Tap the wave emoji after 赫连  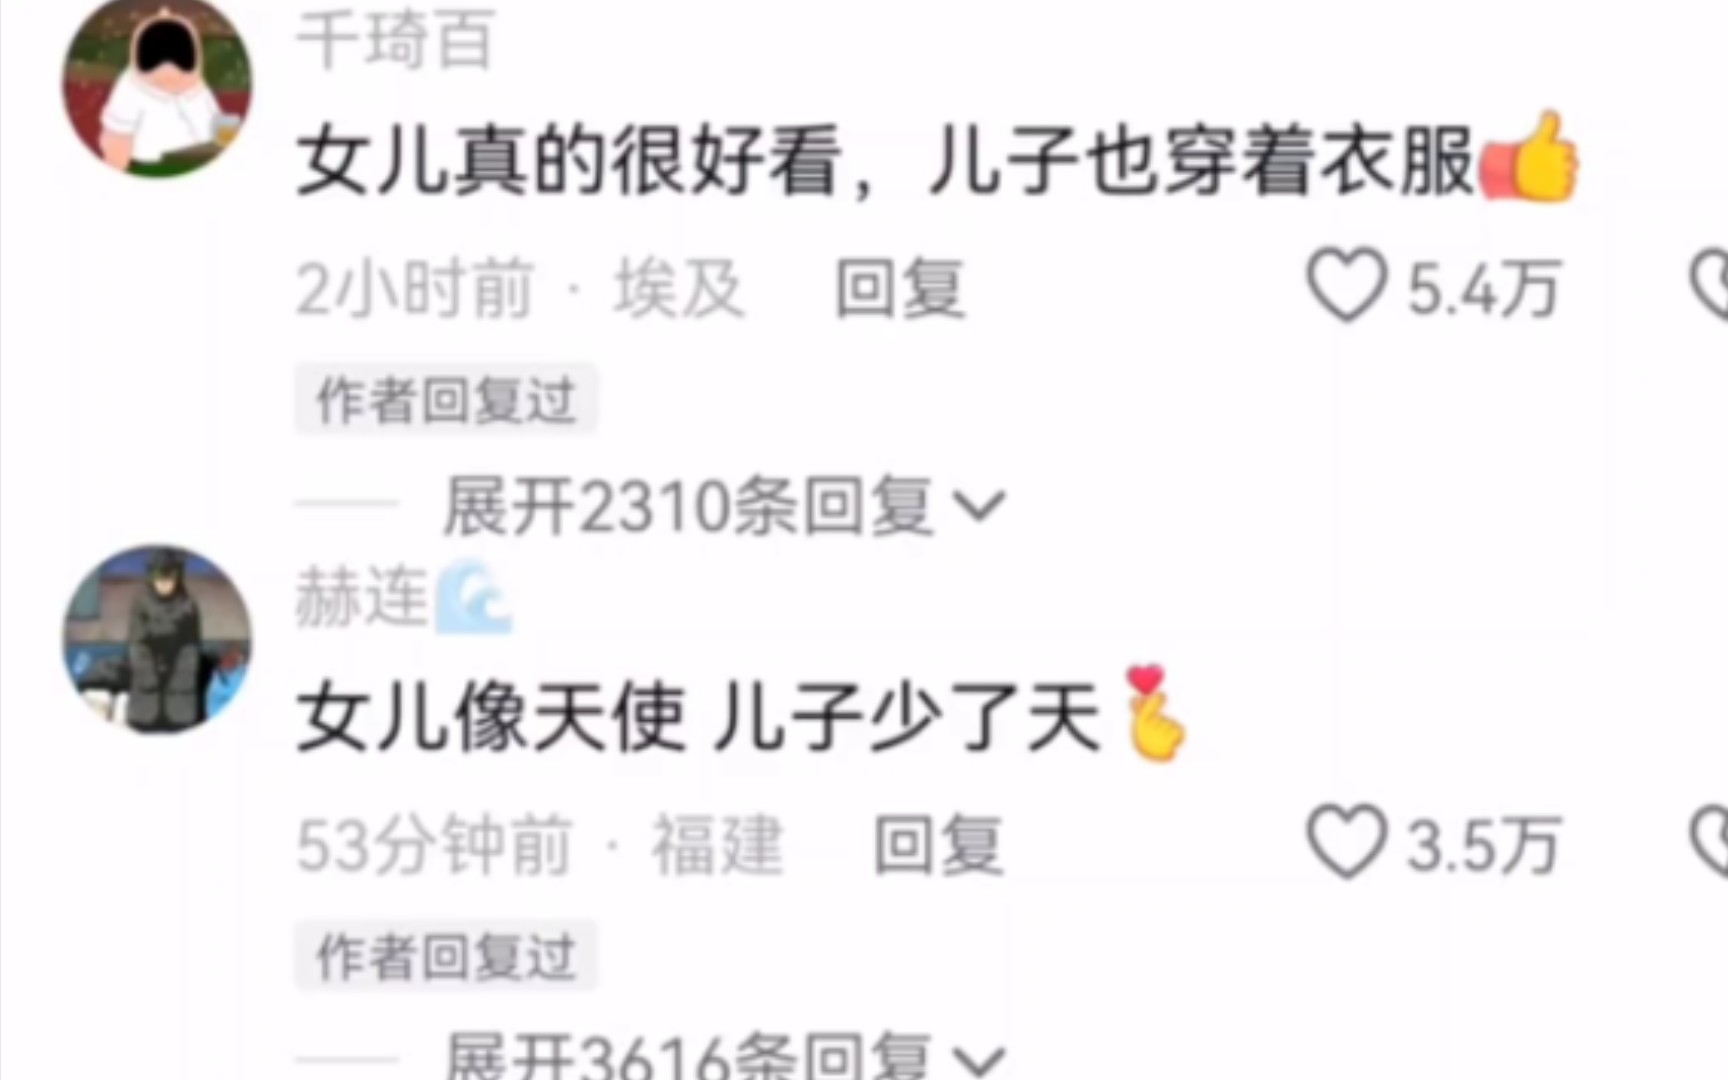[474, 598]
